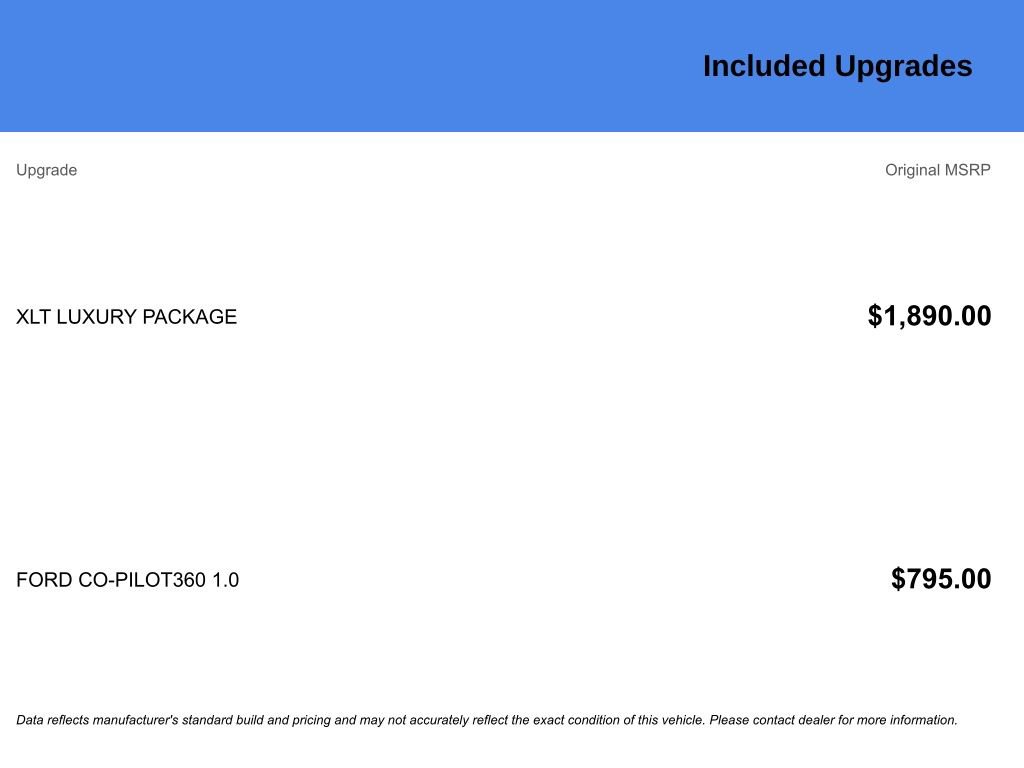Click 'Please contact dealer' sentence in footer
1024x768 pixels.
833,720
